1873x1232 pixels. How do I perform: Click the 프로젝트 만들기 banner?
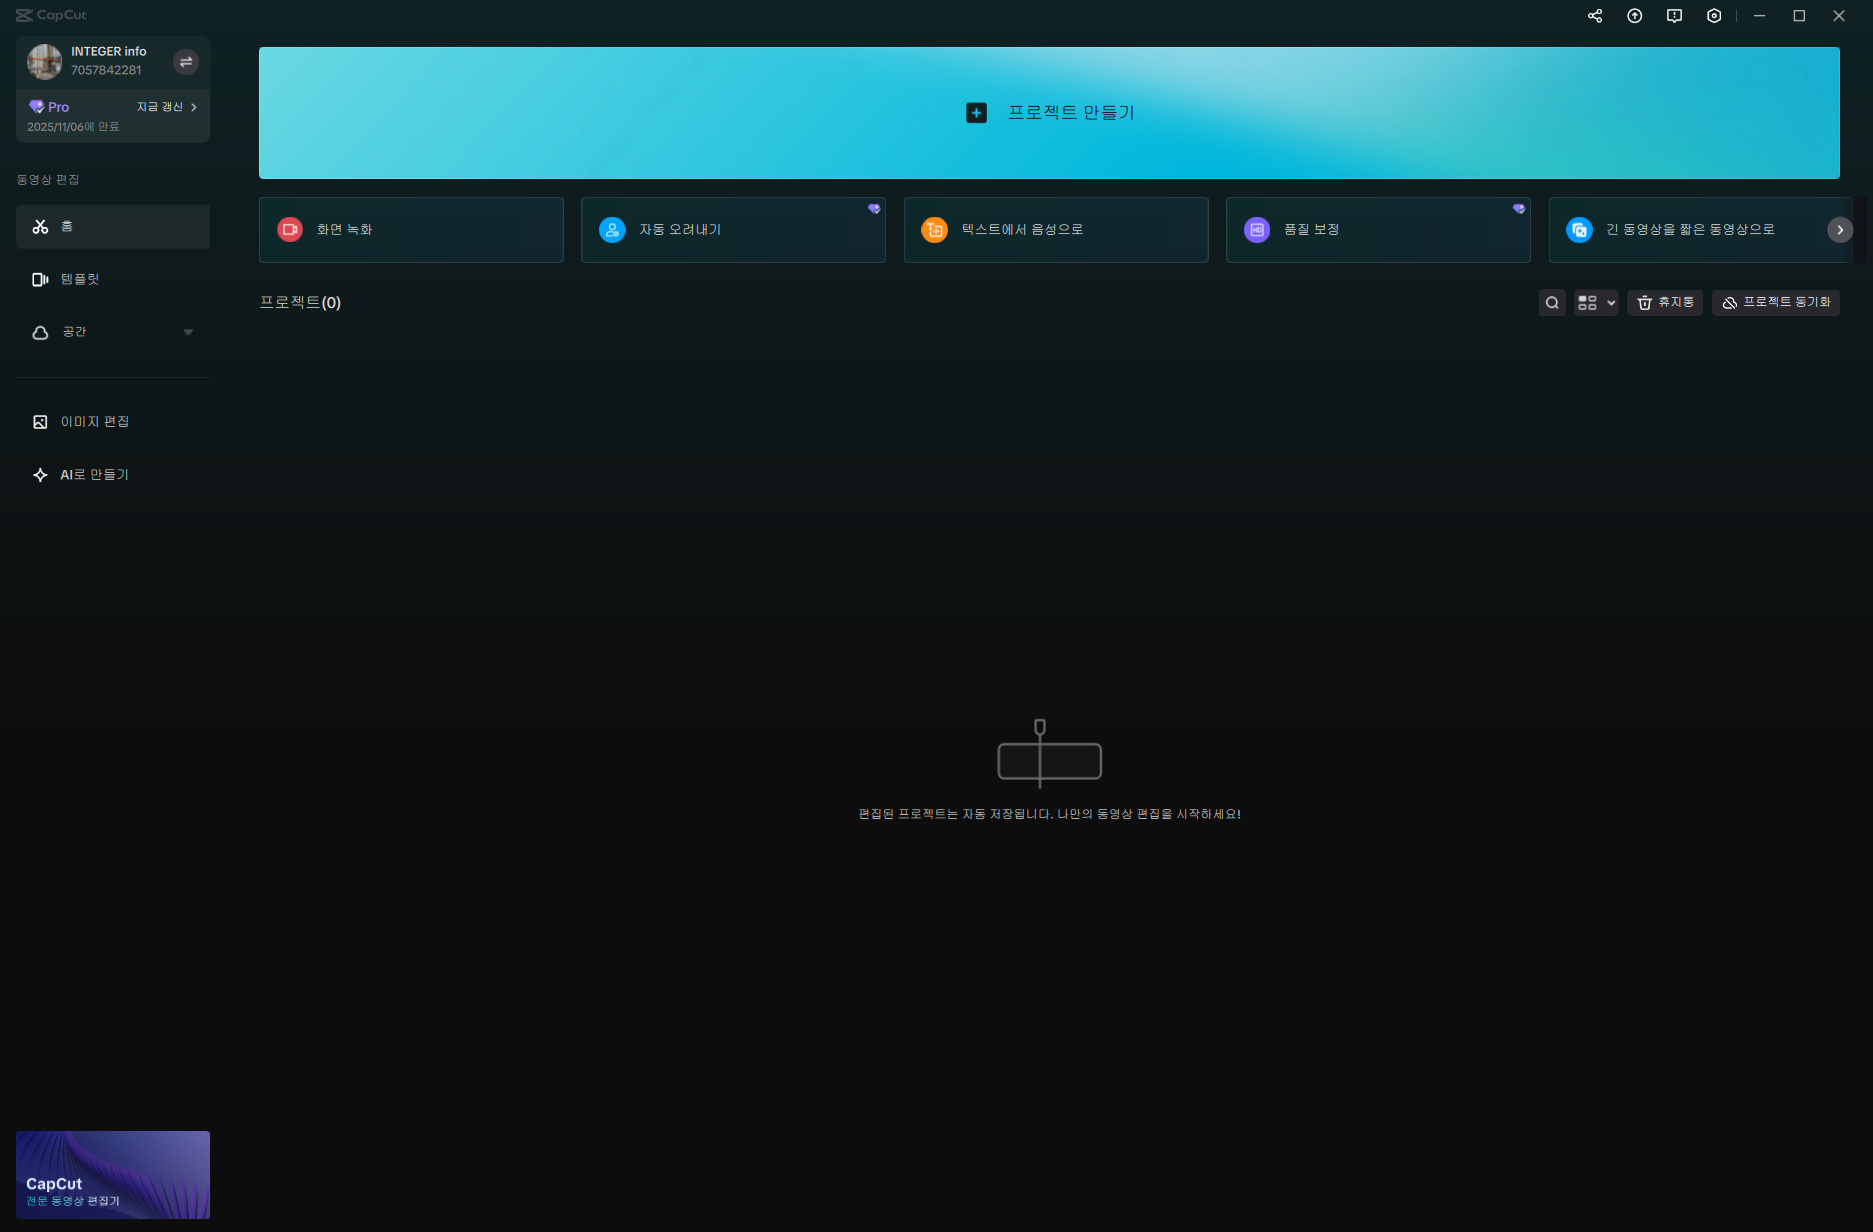[1049, 113]
